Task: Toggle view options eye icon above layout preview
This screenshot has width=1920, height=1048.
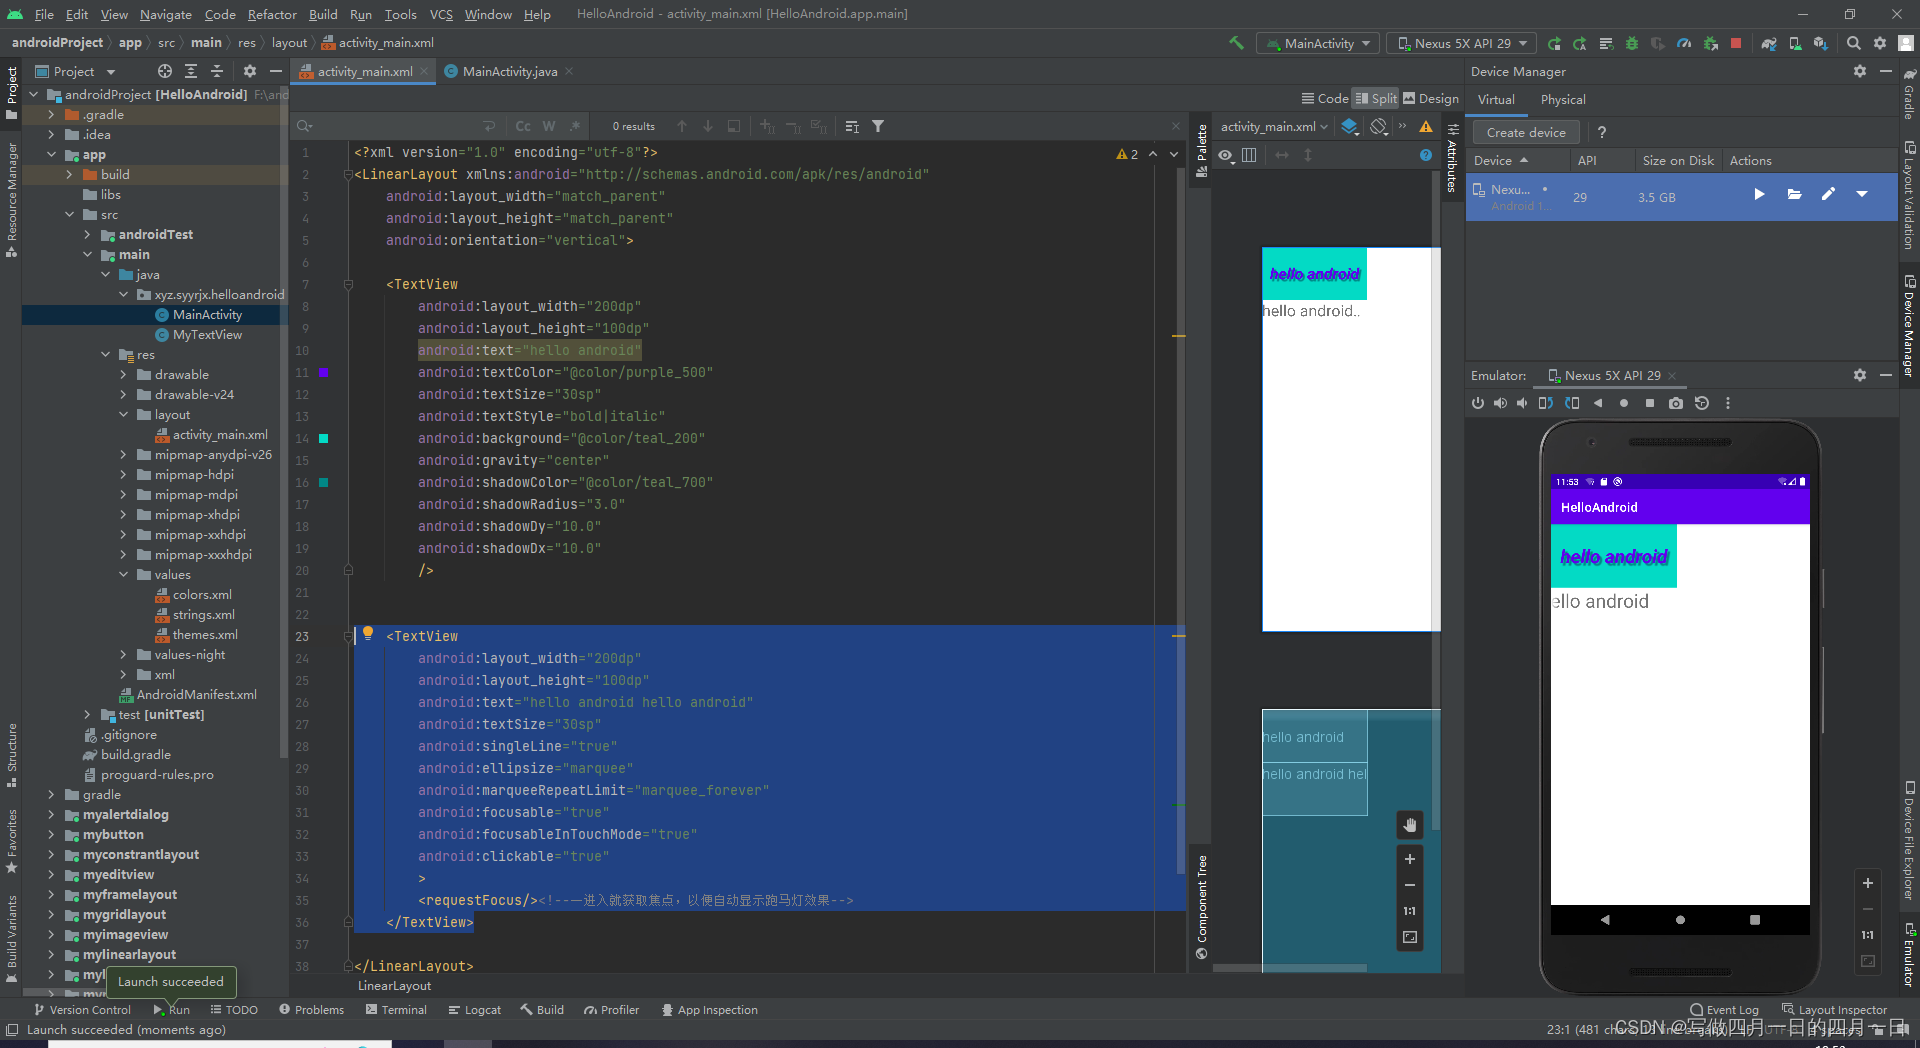Action: 1226,155
